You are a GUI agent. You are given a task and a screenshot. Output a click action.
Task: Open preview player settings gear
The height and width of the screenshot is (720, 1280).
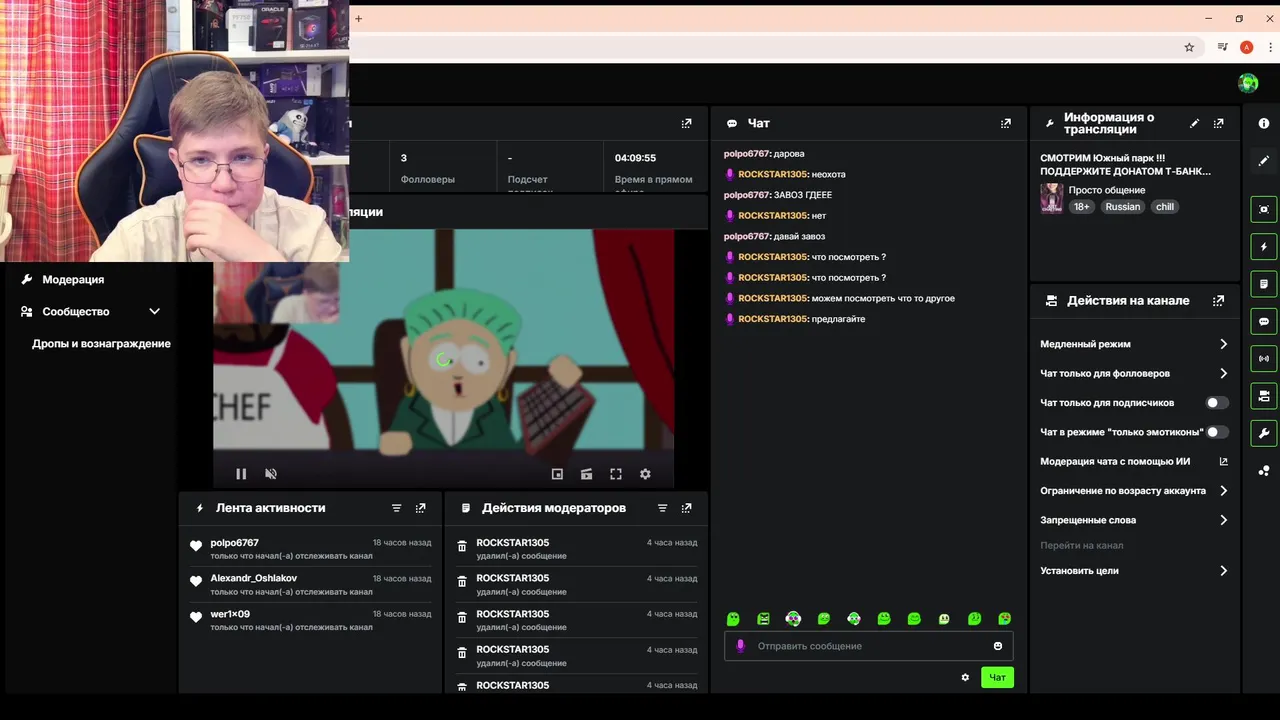pyautogui.click(x=645, y=474)
